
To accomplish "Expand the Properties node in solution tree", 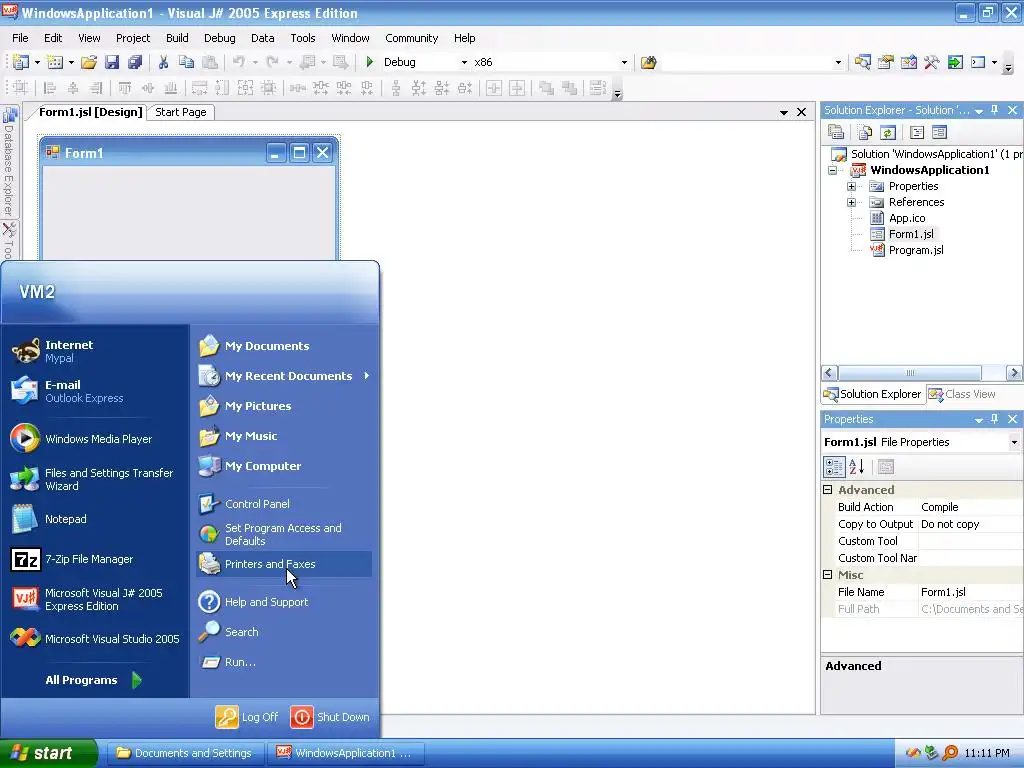I will 852,186.
